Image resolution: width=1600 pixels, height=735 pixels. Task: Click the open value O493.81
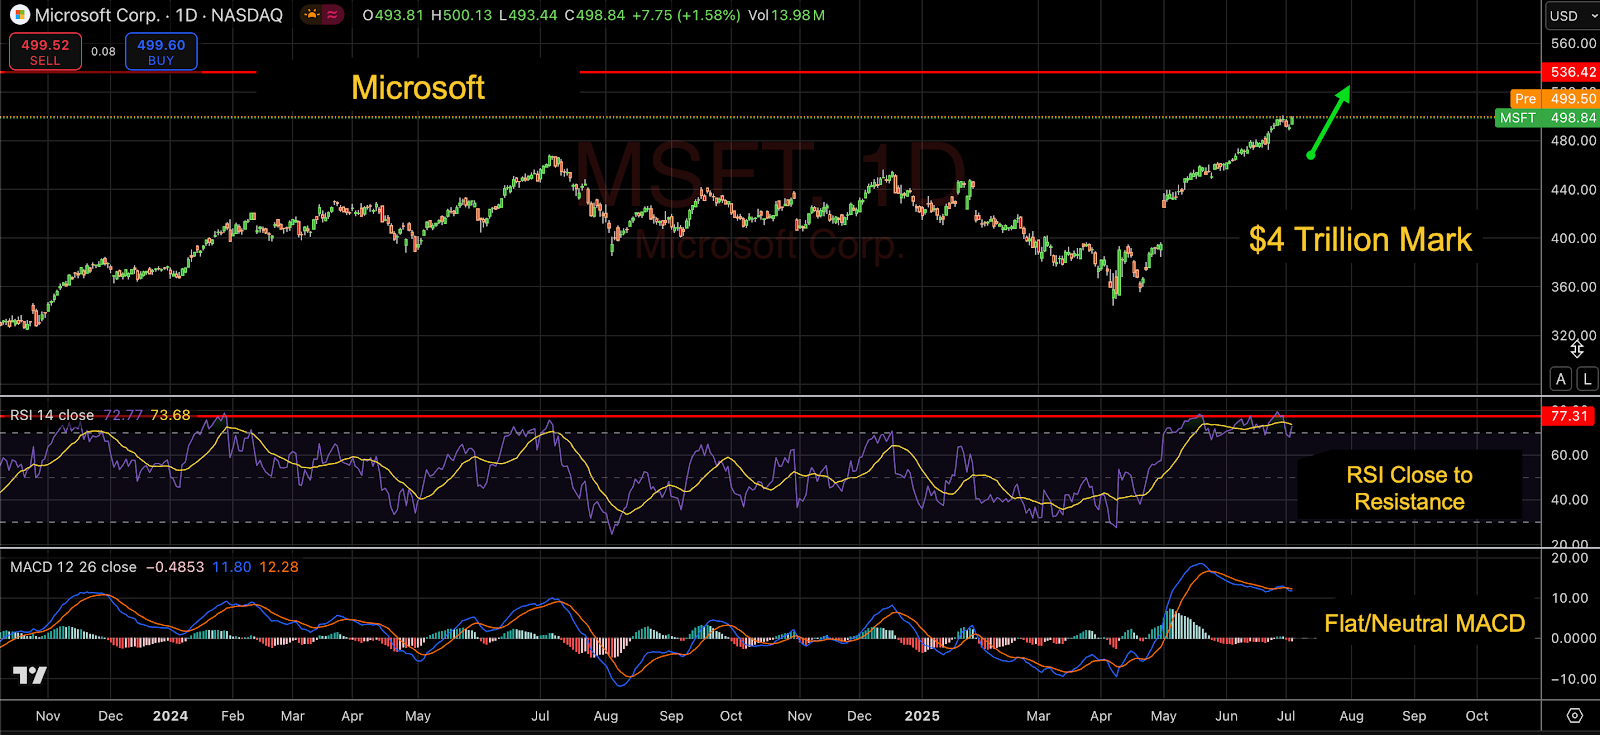[x=394, y=15]
